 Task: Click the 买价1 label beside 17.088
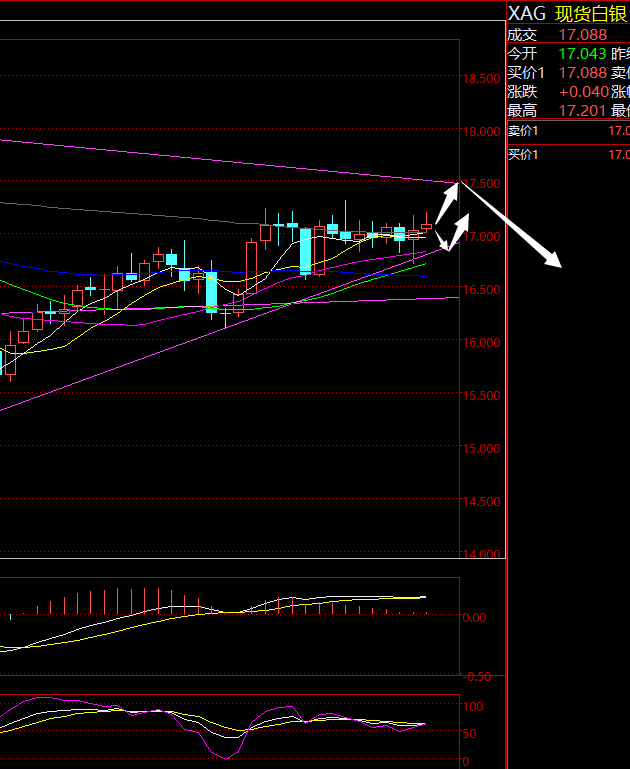(526, 73)
